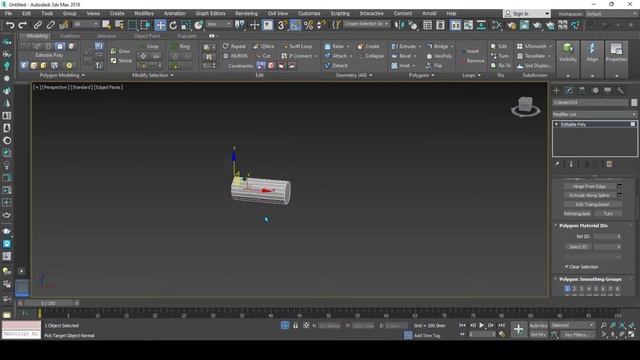Image resolution: width=640 pixels, height=360 pixels.
Task: Activate the Select and Rotate tool
Action: pos(173,25)
